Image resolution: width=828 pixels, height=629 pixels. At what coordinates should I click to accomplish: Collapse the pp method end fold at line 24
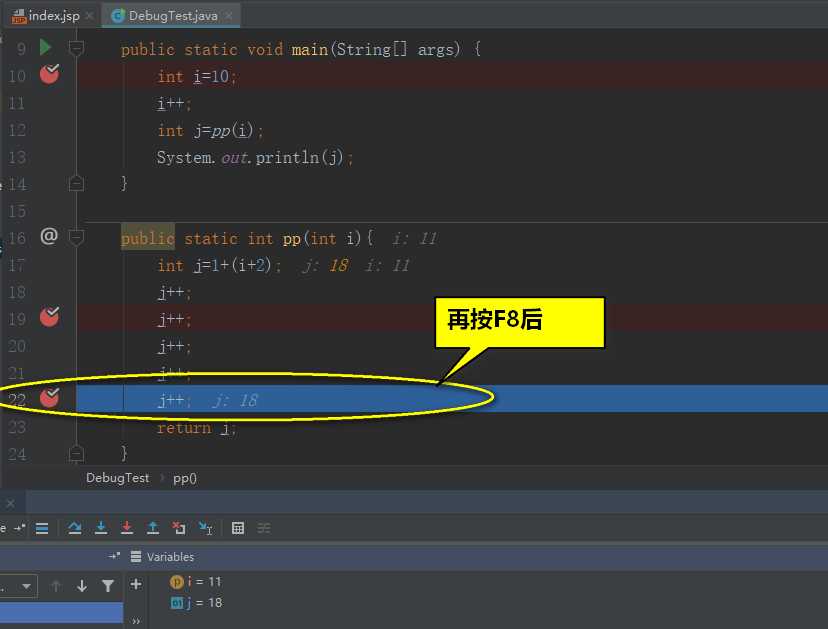[76, 453]
